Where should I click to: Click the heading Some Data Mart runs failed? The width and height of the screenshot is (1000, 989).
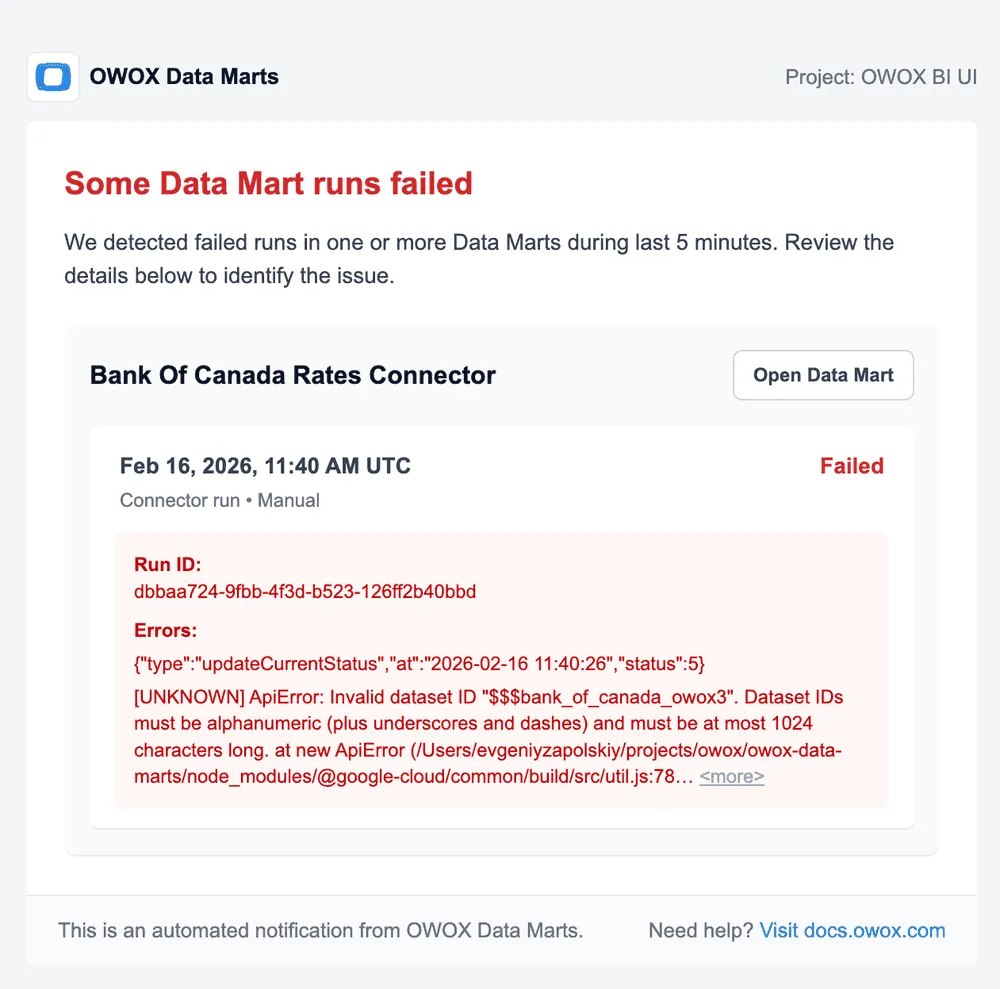pos(268,183)
